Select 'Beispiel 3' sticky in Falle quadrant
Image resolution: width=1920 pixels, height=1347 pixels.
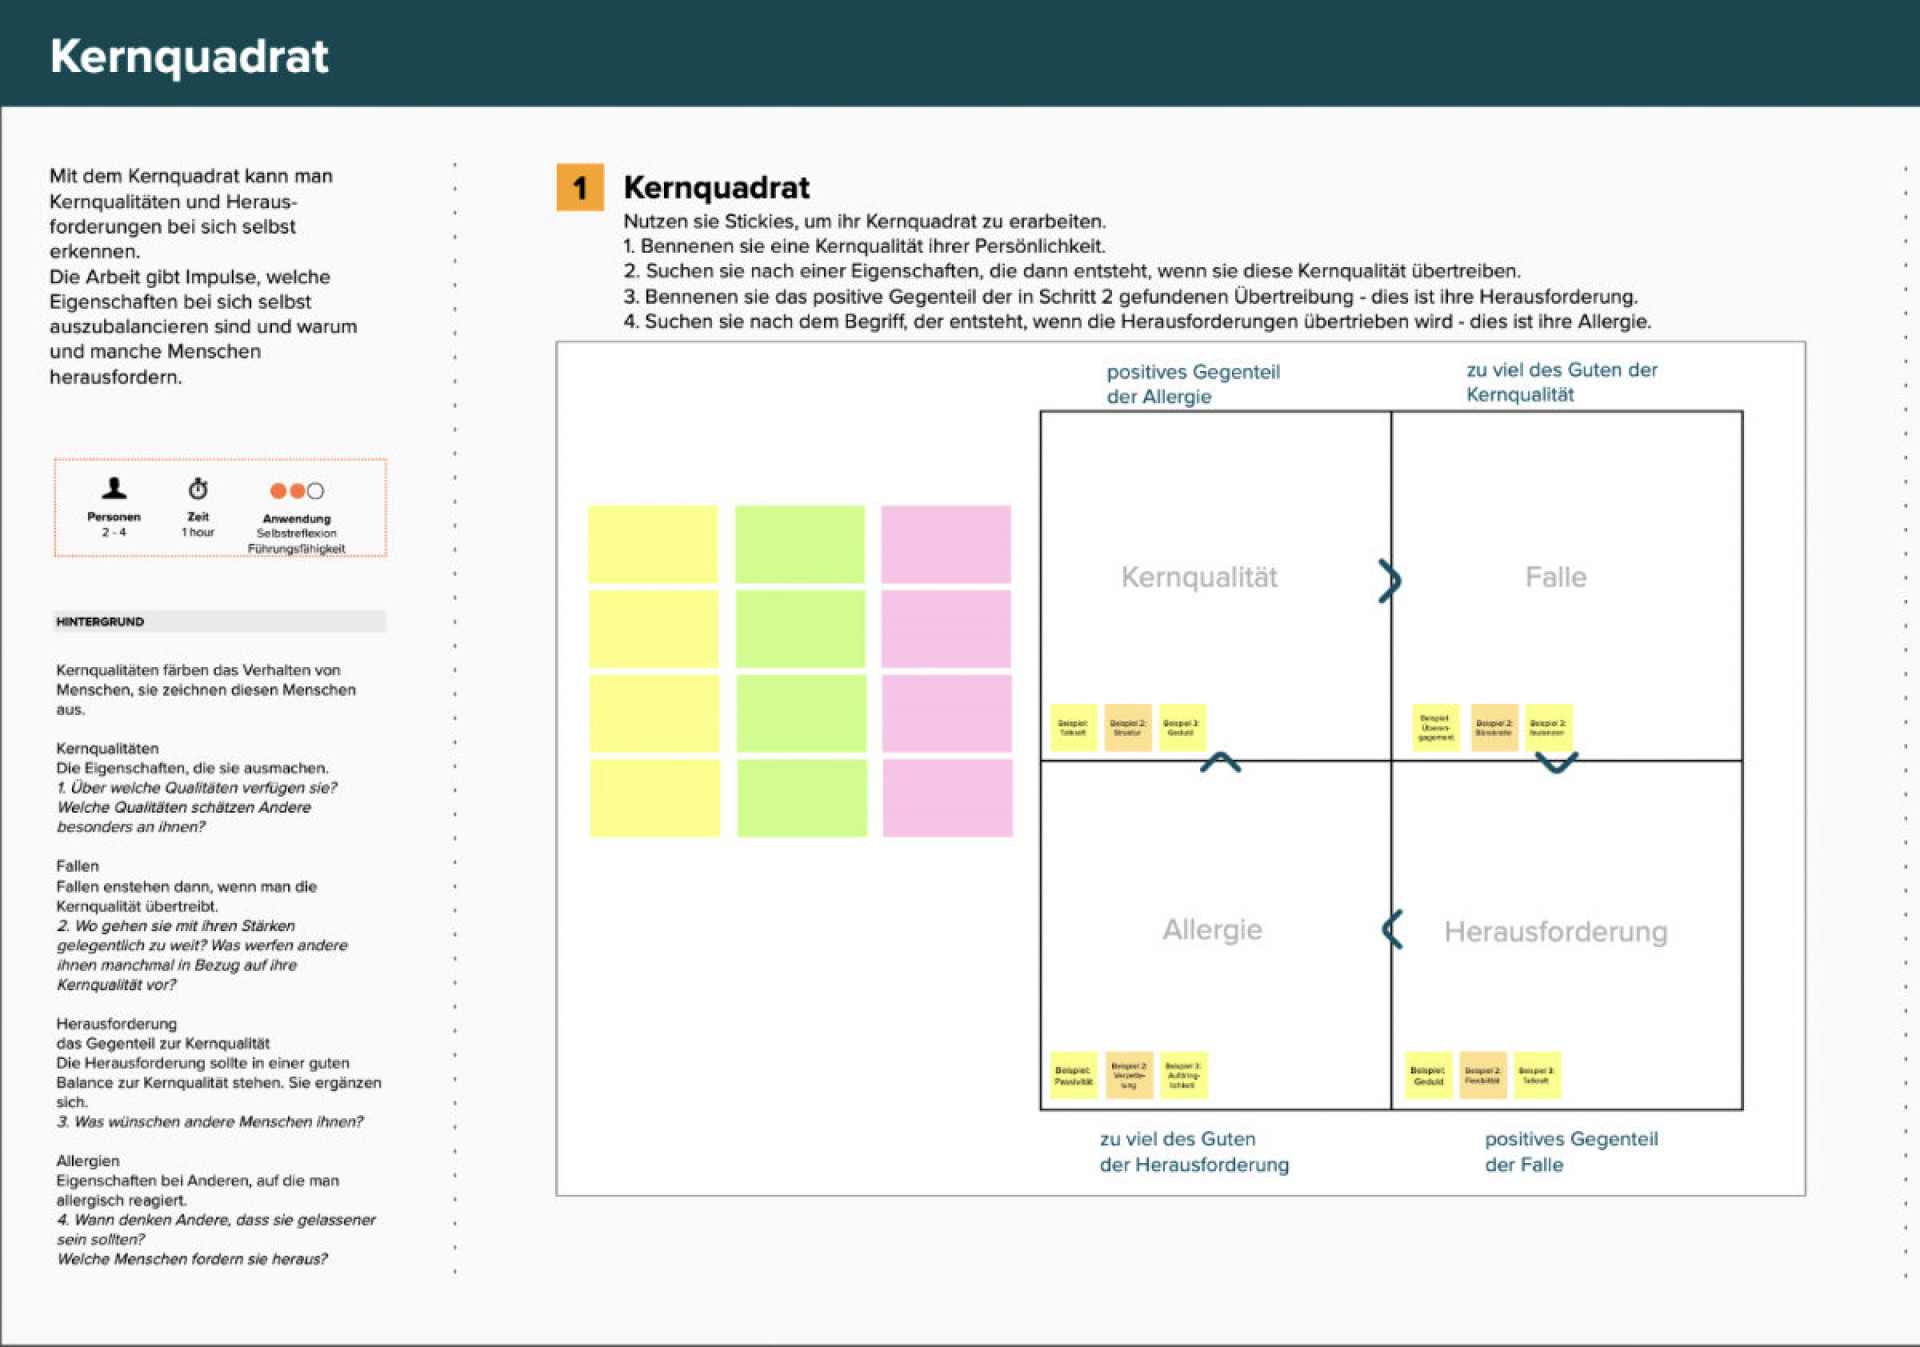click(1548, 727)
